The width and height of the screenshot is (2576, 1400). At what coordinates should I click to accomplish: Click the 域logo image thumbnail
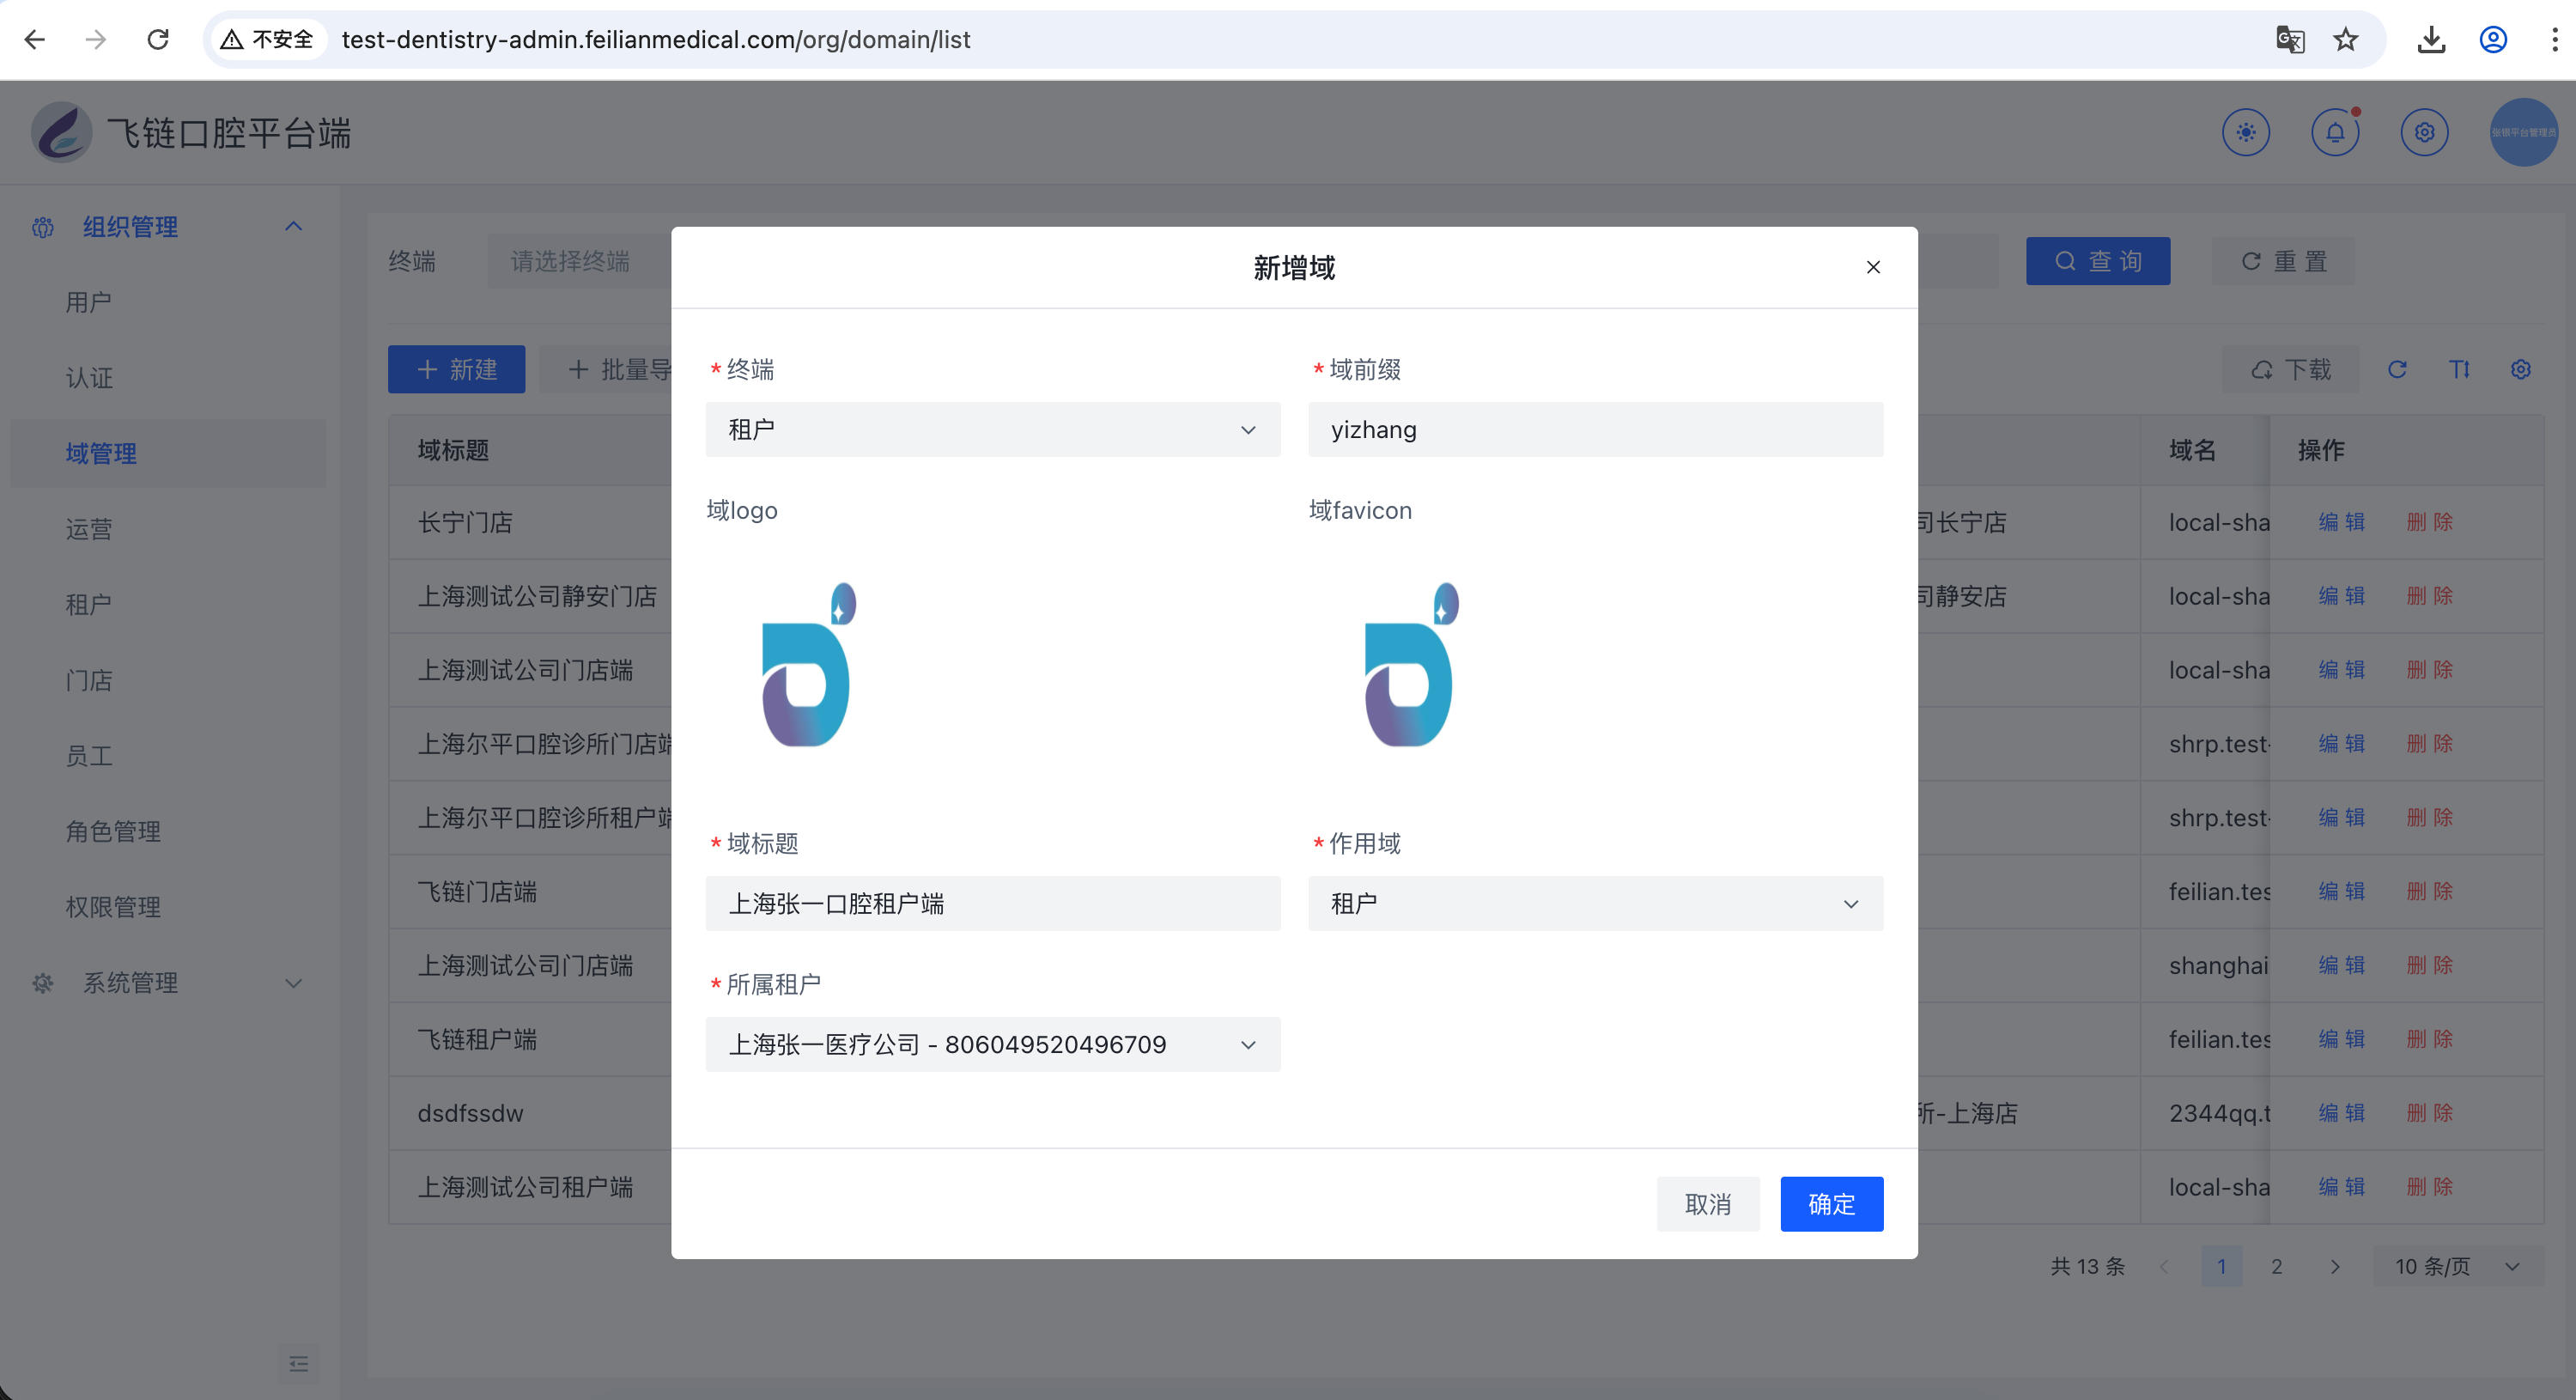808,665
